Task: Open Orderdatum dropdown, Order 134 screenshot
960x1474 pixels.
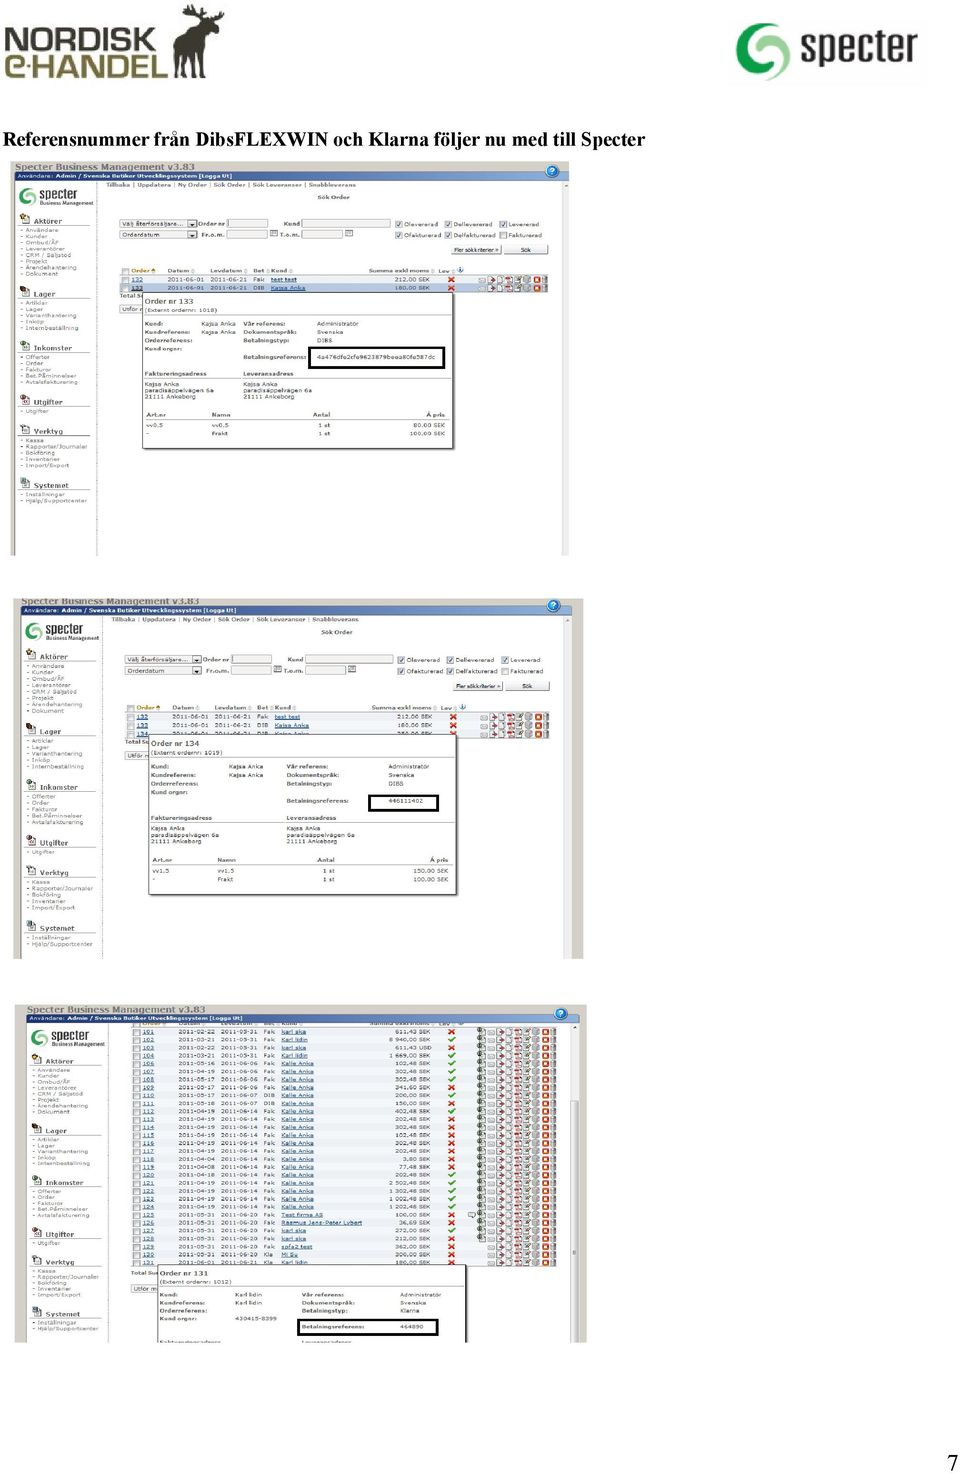Action: (x=163, y=671)
